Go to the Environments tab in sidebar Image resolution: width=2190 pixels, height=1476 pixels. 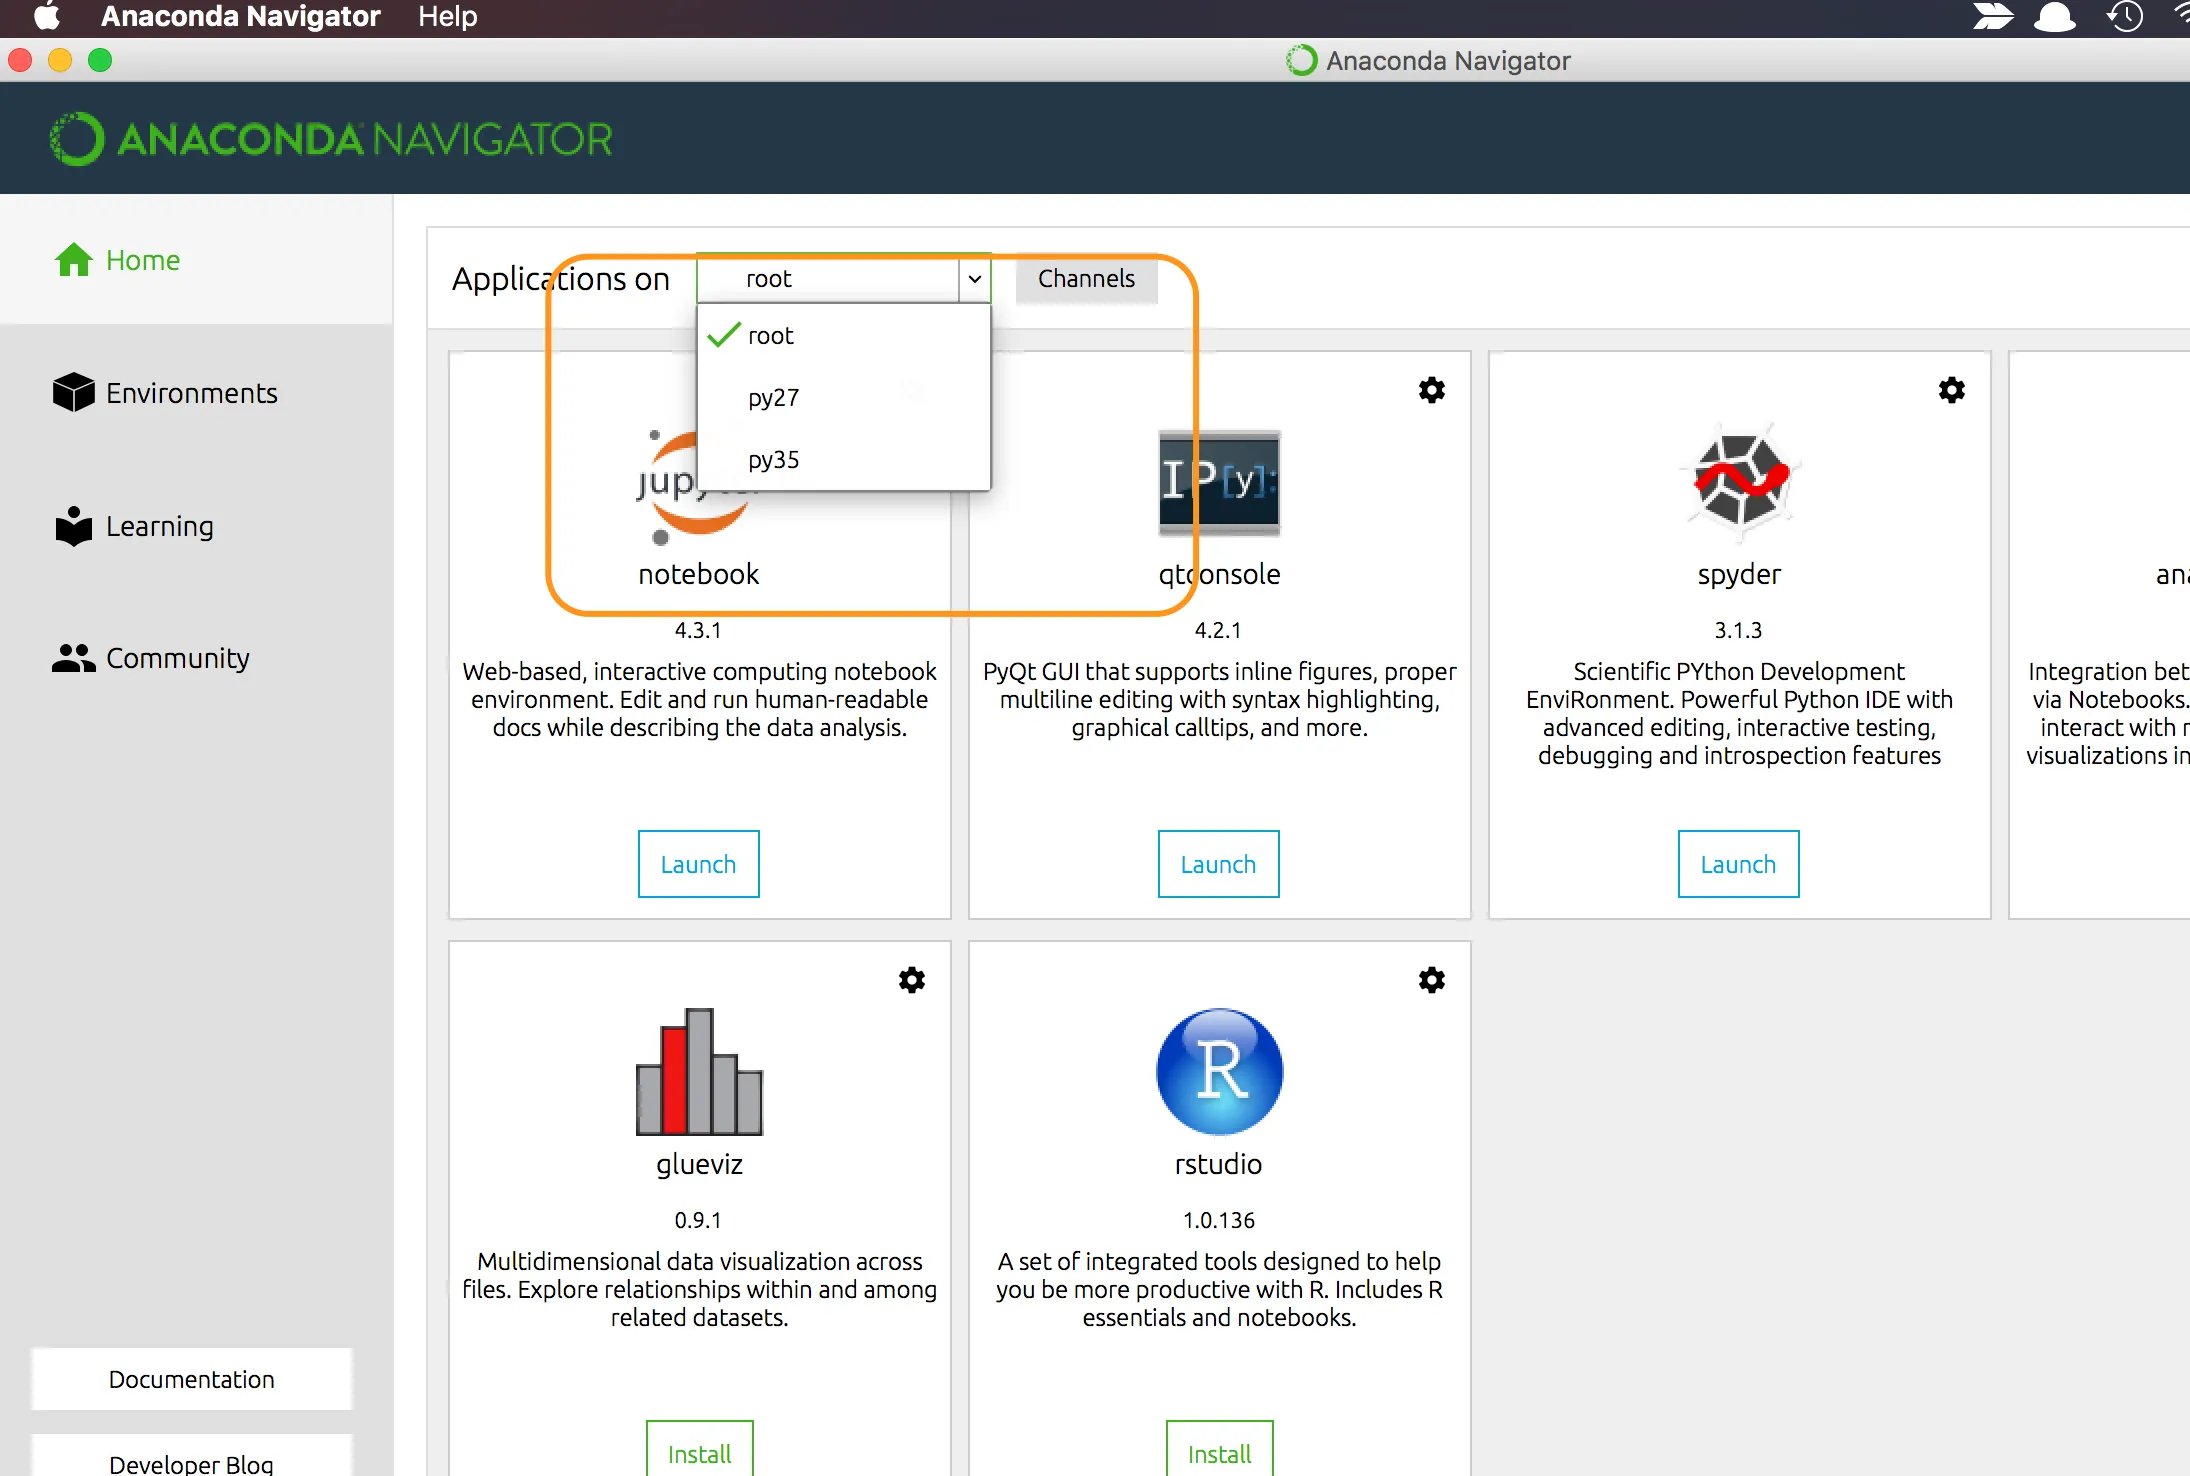pyautogui.click(x=191, y=393)
